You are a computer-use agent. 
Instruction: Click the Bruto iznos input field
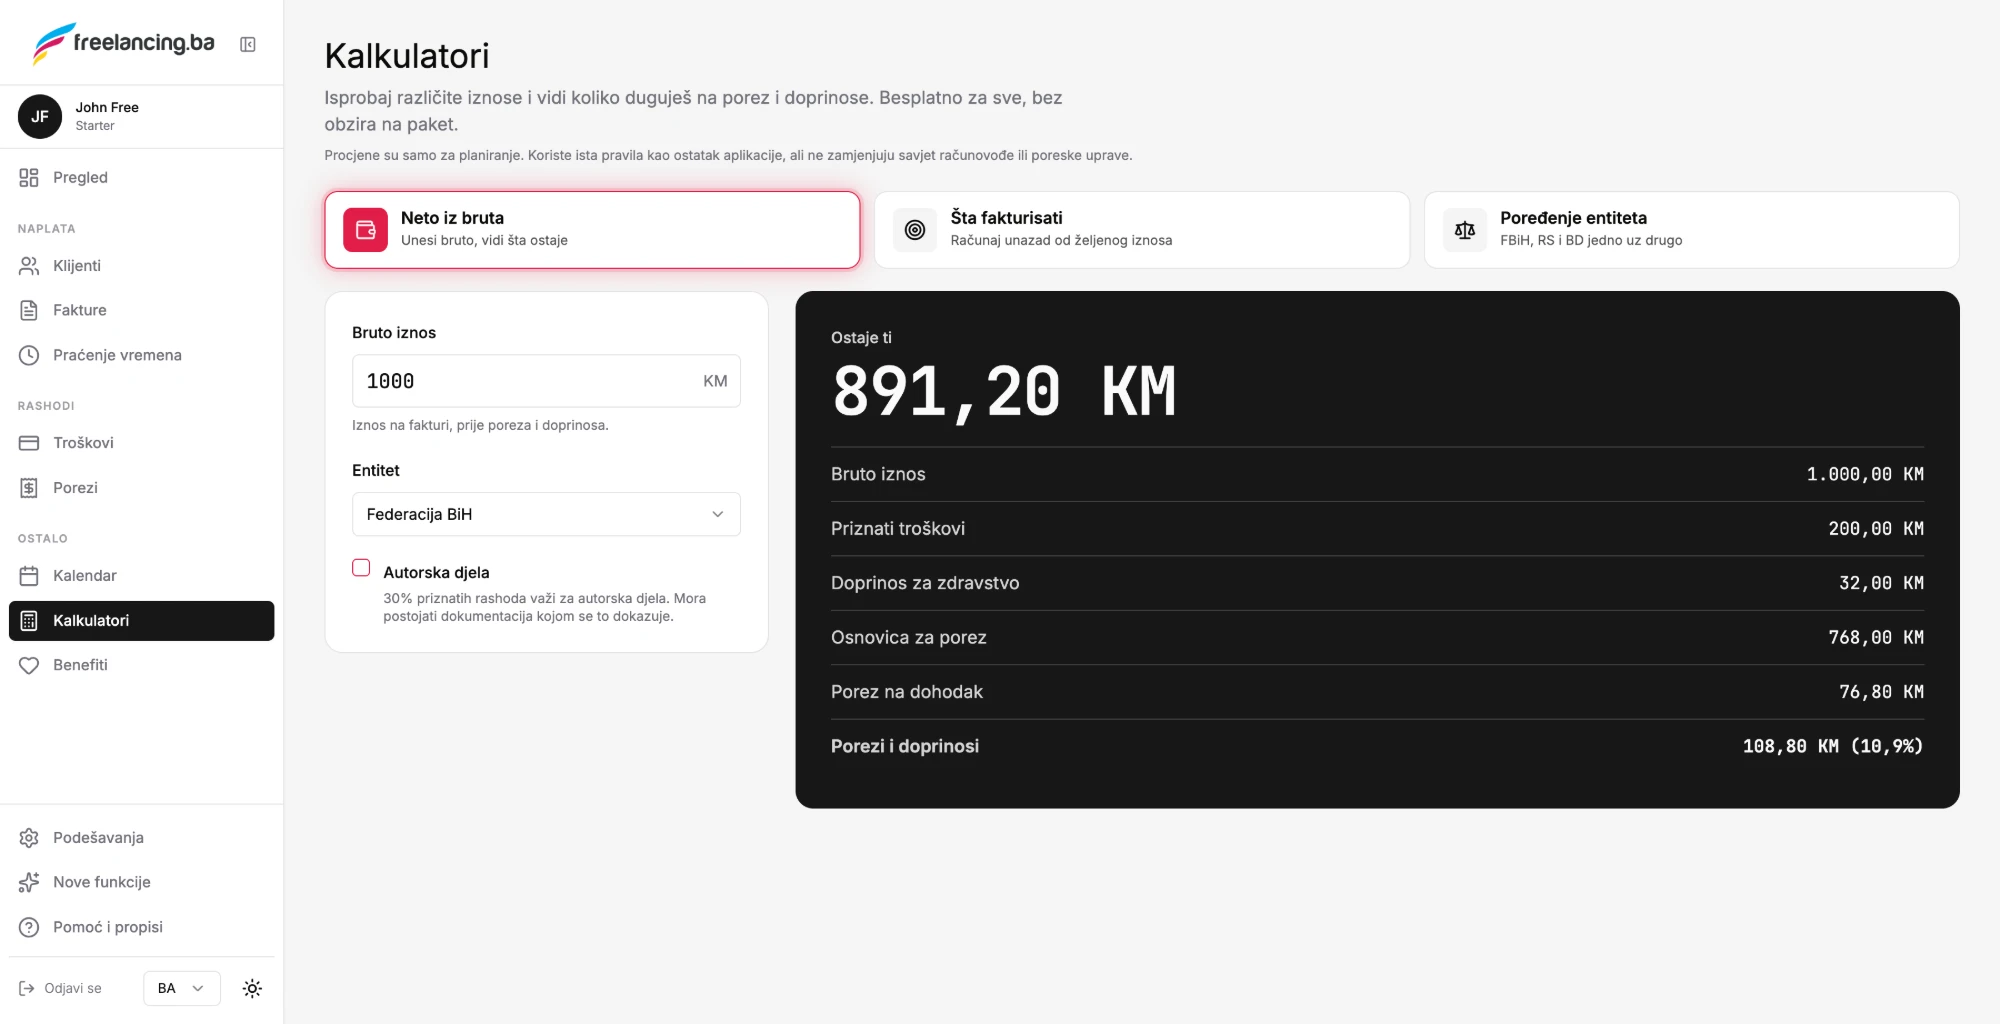click(546, 381)
